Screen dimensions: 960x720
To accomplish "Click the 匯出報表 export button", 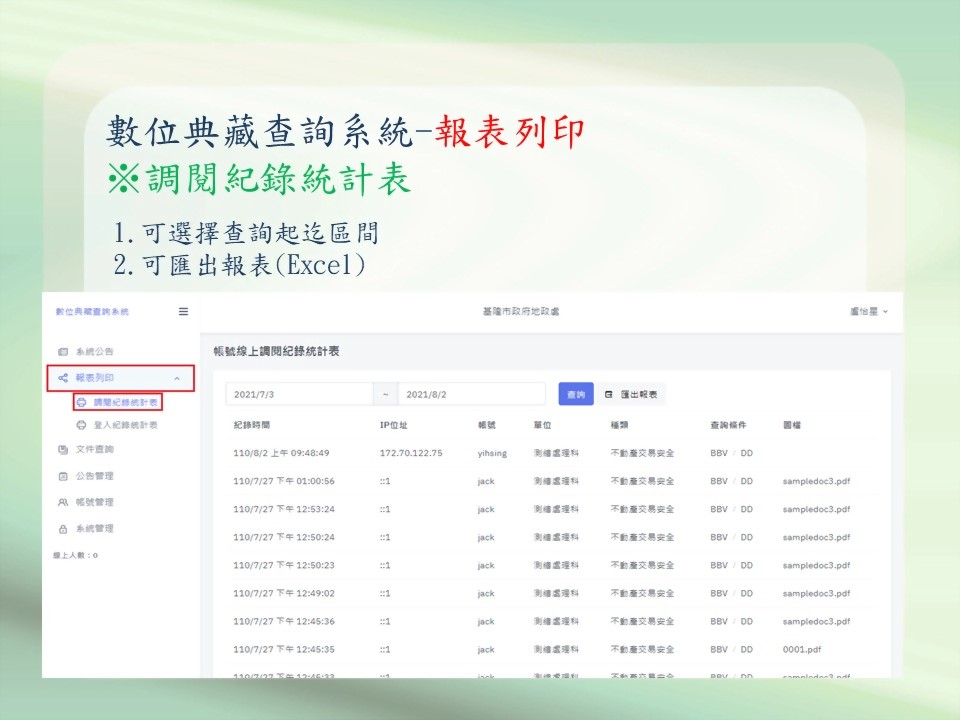I will tap(632, 395).
